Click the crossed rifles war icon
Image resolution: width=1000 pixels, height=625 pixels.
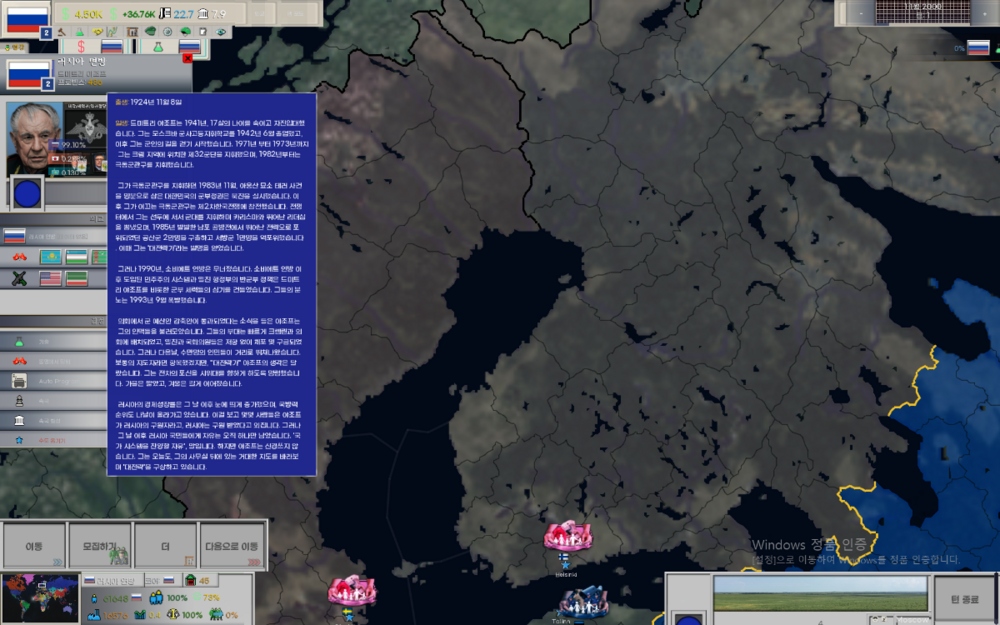click(x=20, y=279)
